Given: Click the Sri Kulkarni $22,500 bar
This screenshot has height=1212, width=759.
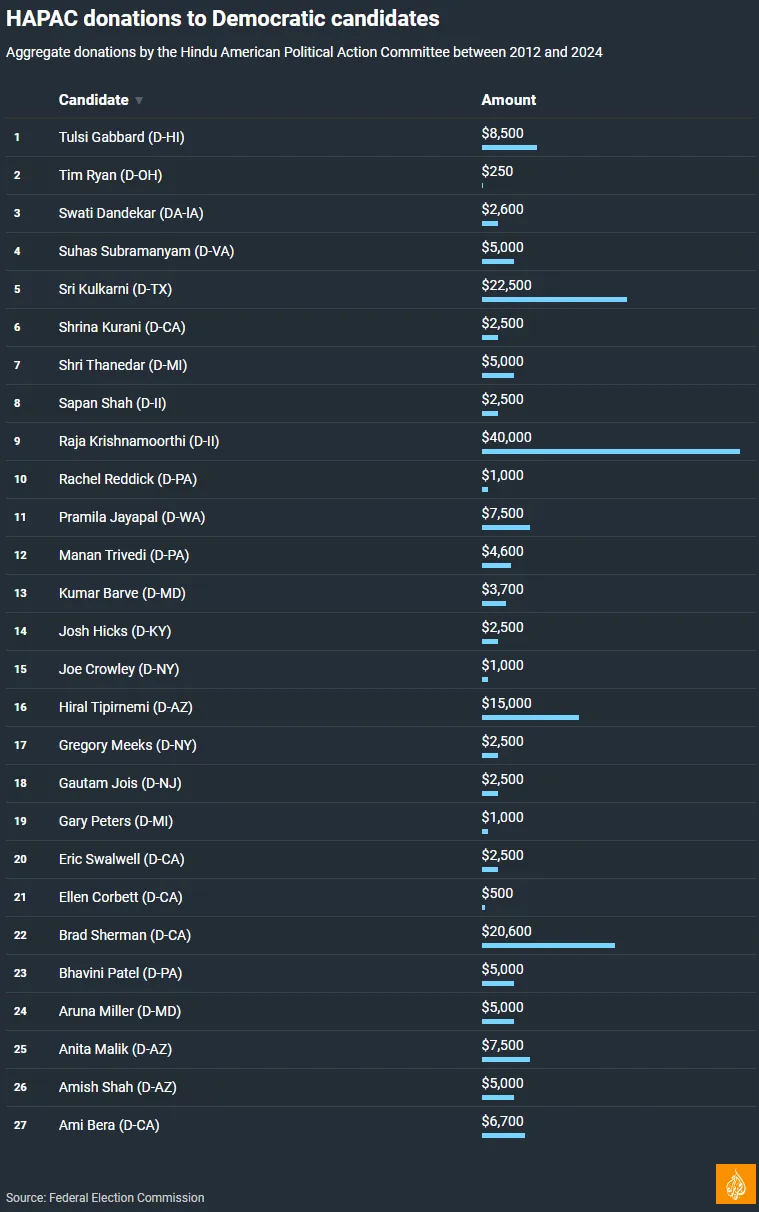Looking at the screenshot, I should pyautogui.click(x=554, y=300).
